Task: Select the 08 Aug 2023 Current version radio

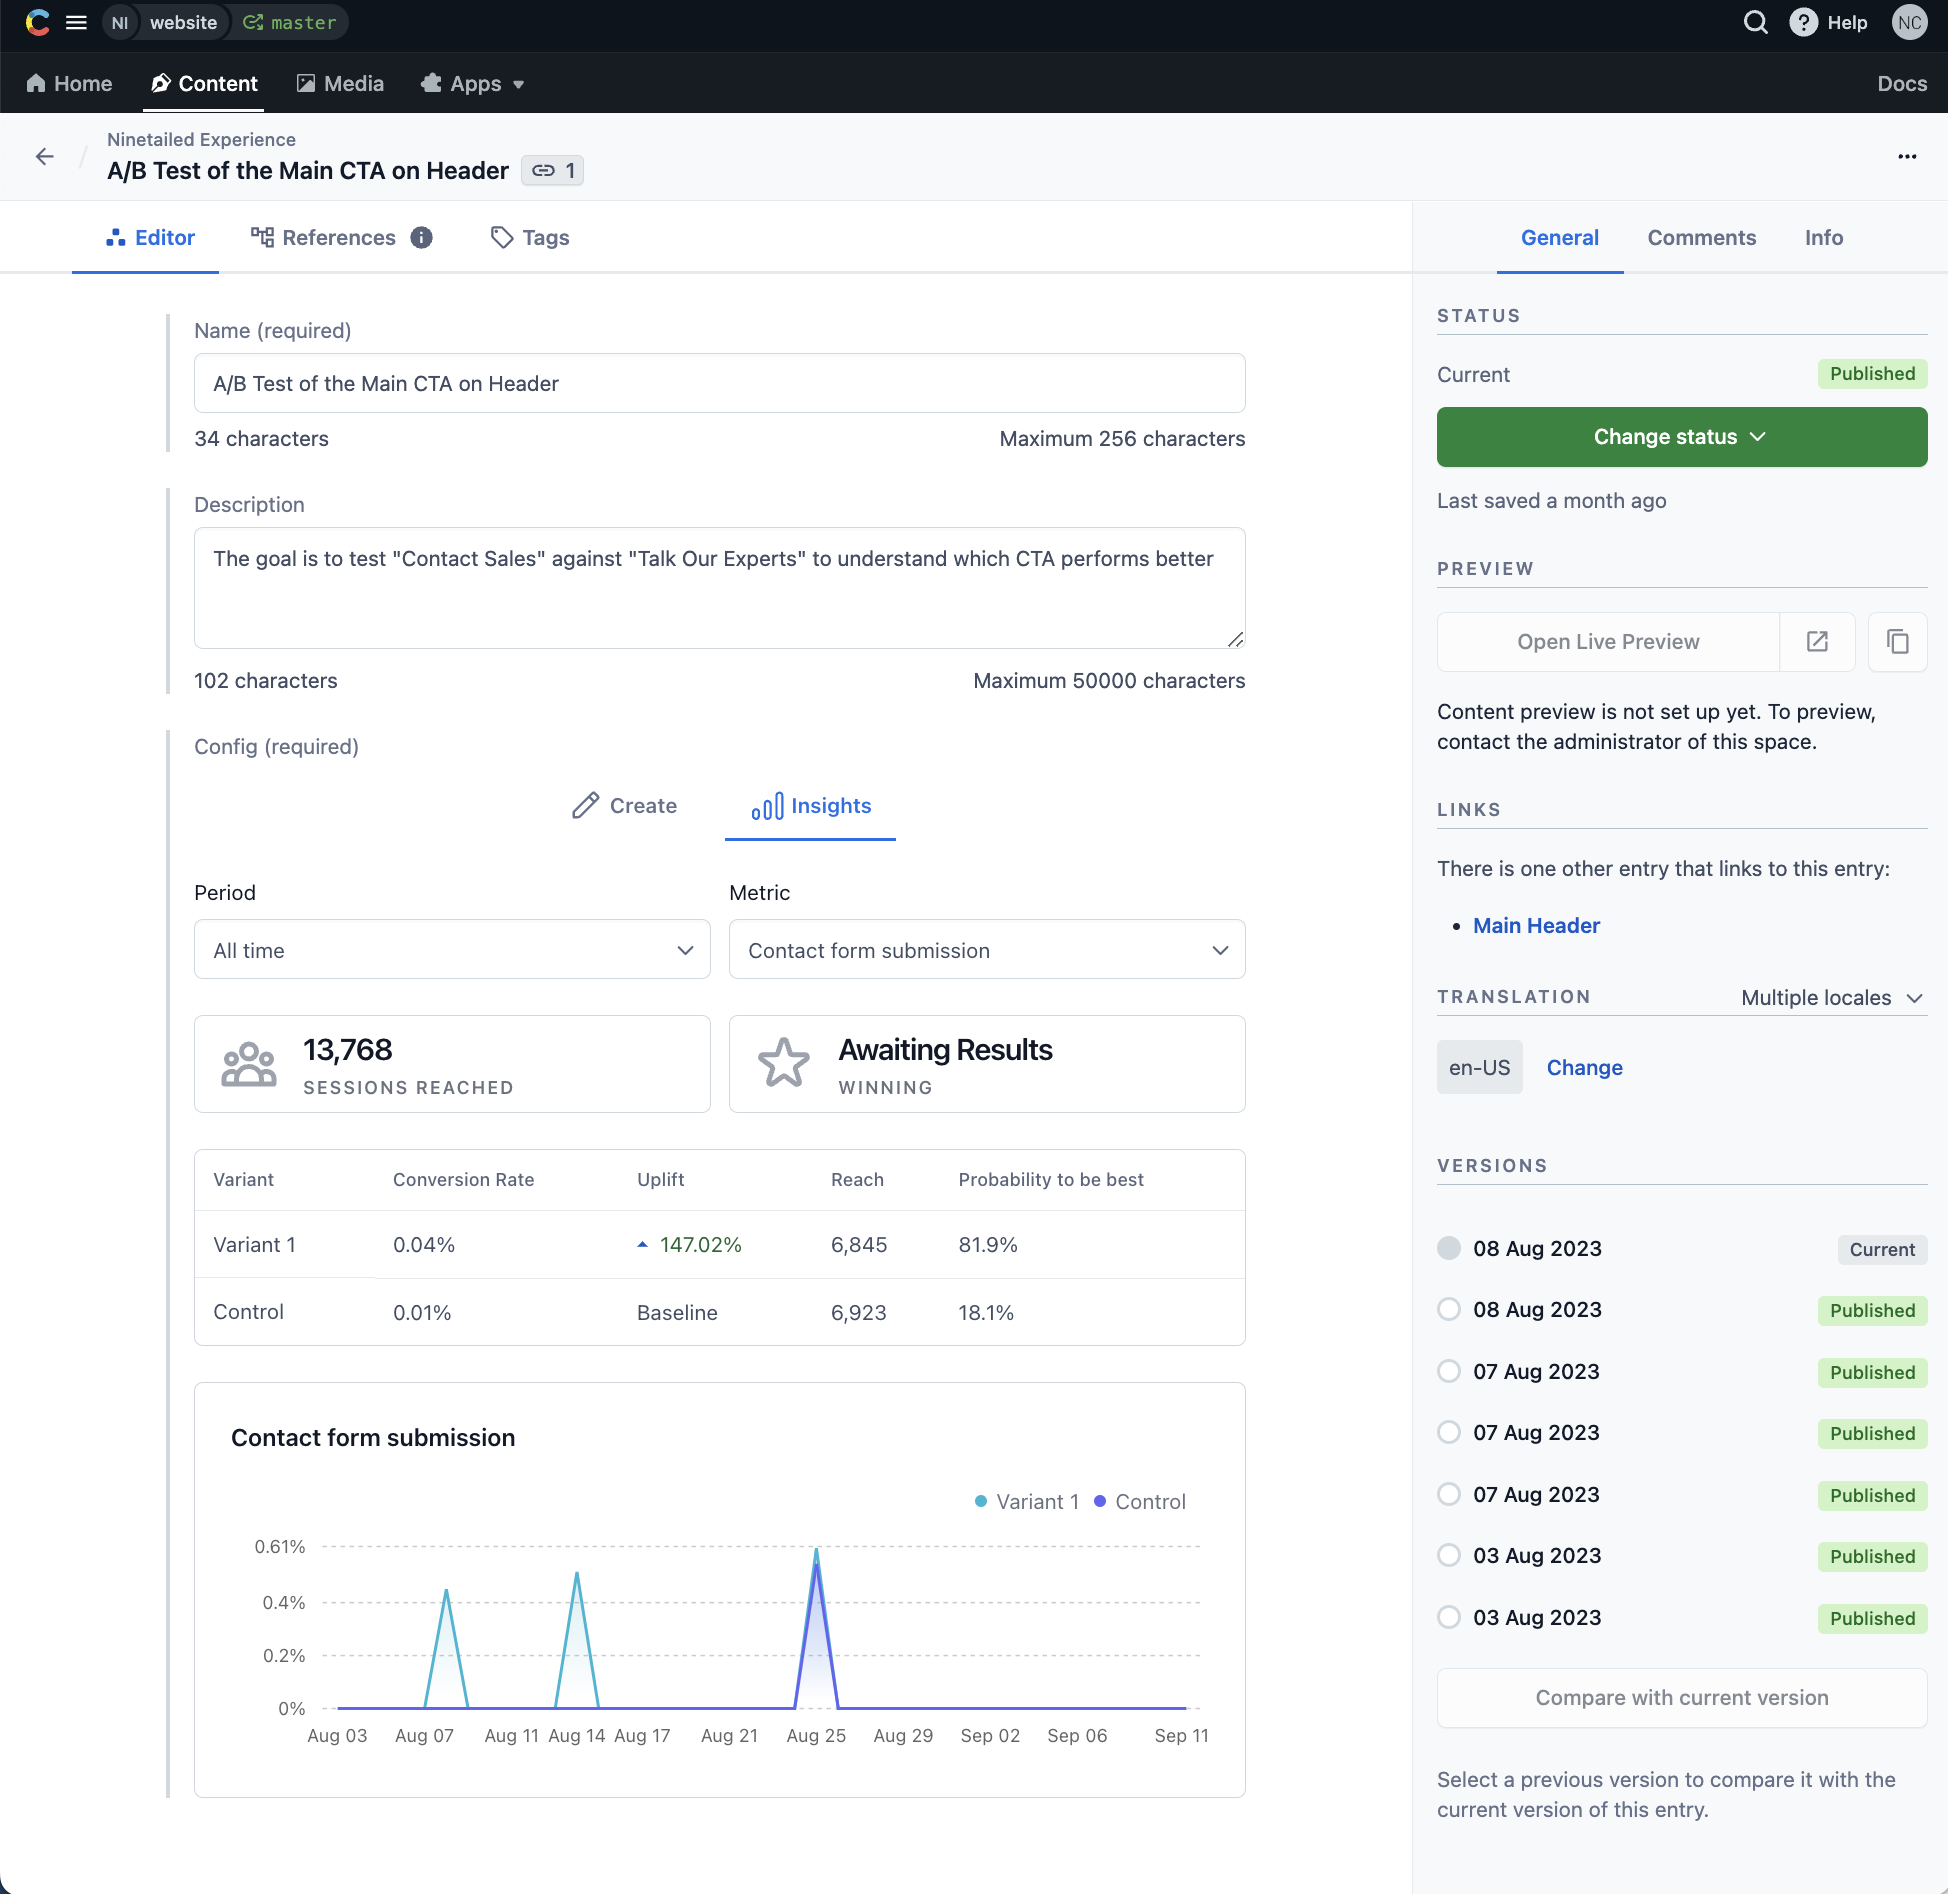Action: pyautogui.click(x=1448, y=1248)
